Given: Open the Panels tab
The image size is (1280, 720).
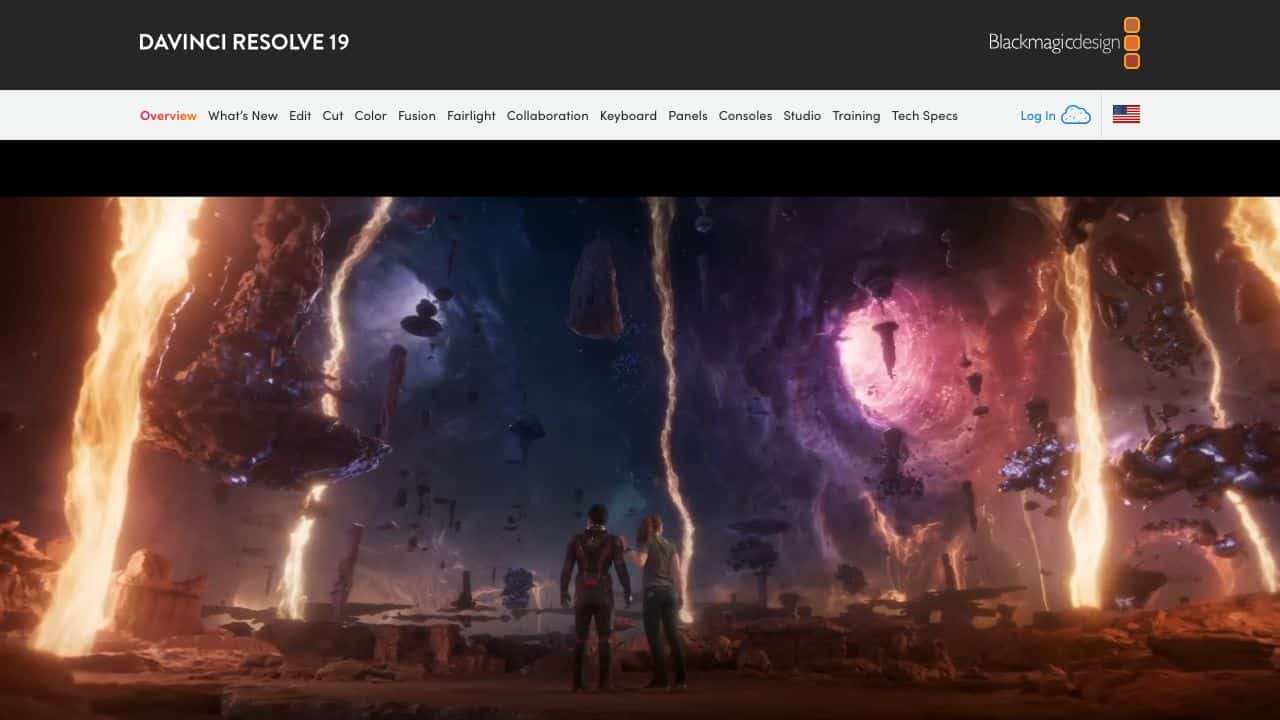Looking at the screenshot, I should (x=688, y=116).
